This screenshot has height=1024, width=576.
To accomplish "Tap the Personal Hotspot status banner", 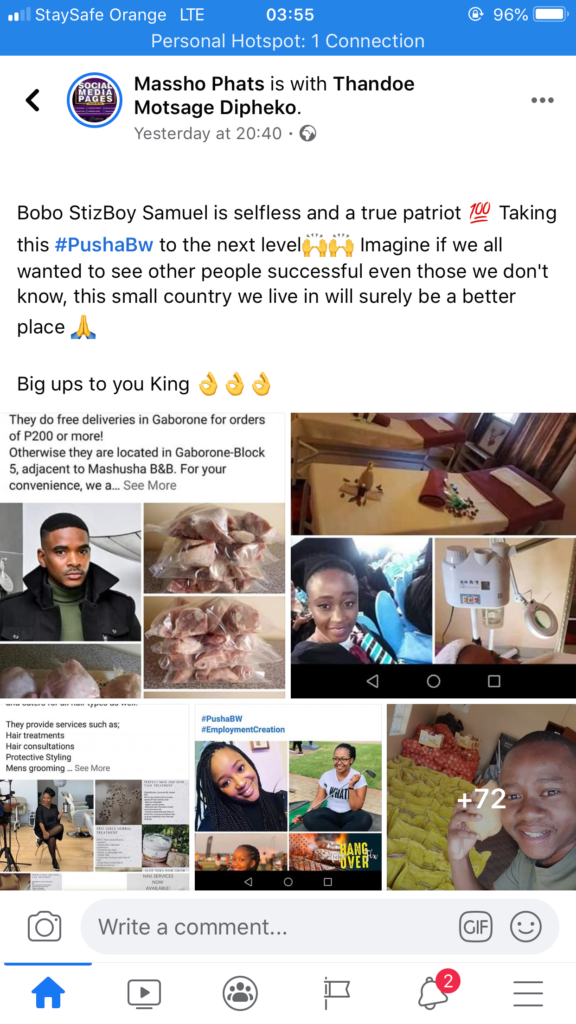I will (x=288, y=41).
